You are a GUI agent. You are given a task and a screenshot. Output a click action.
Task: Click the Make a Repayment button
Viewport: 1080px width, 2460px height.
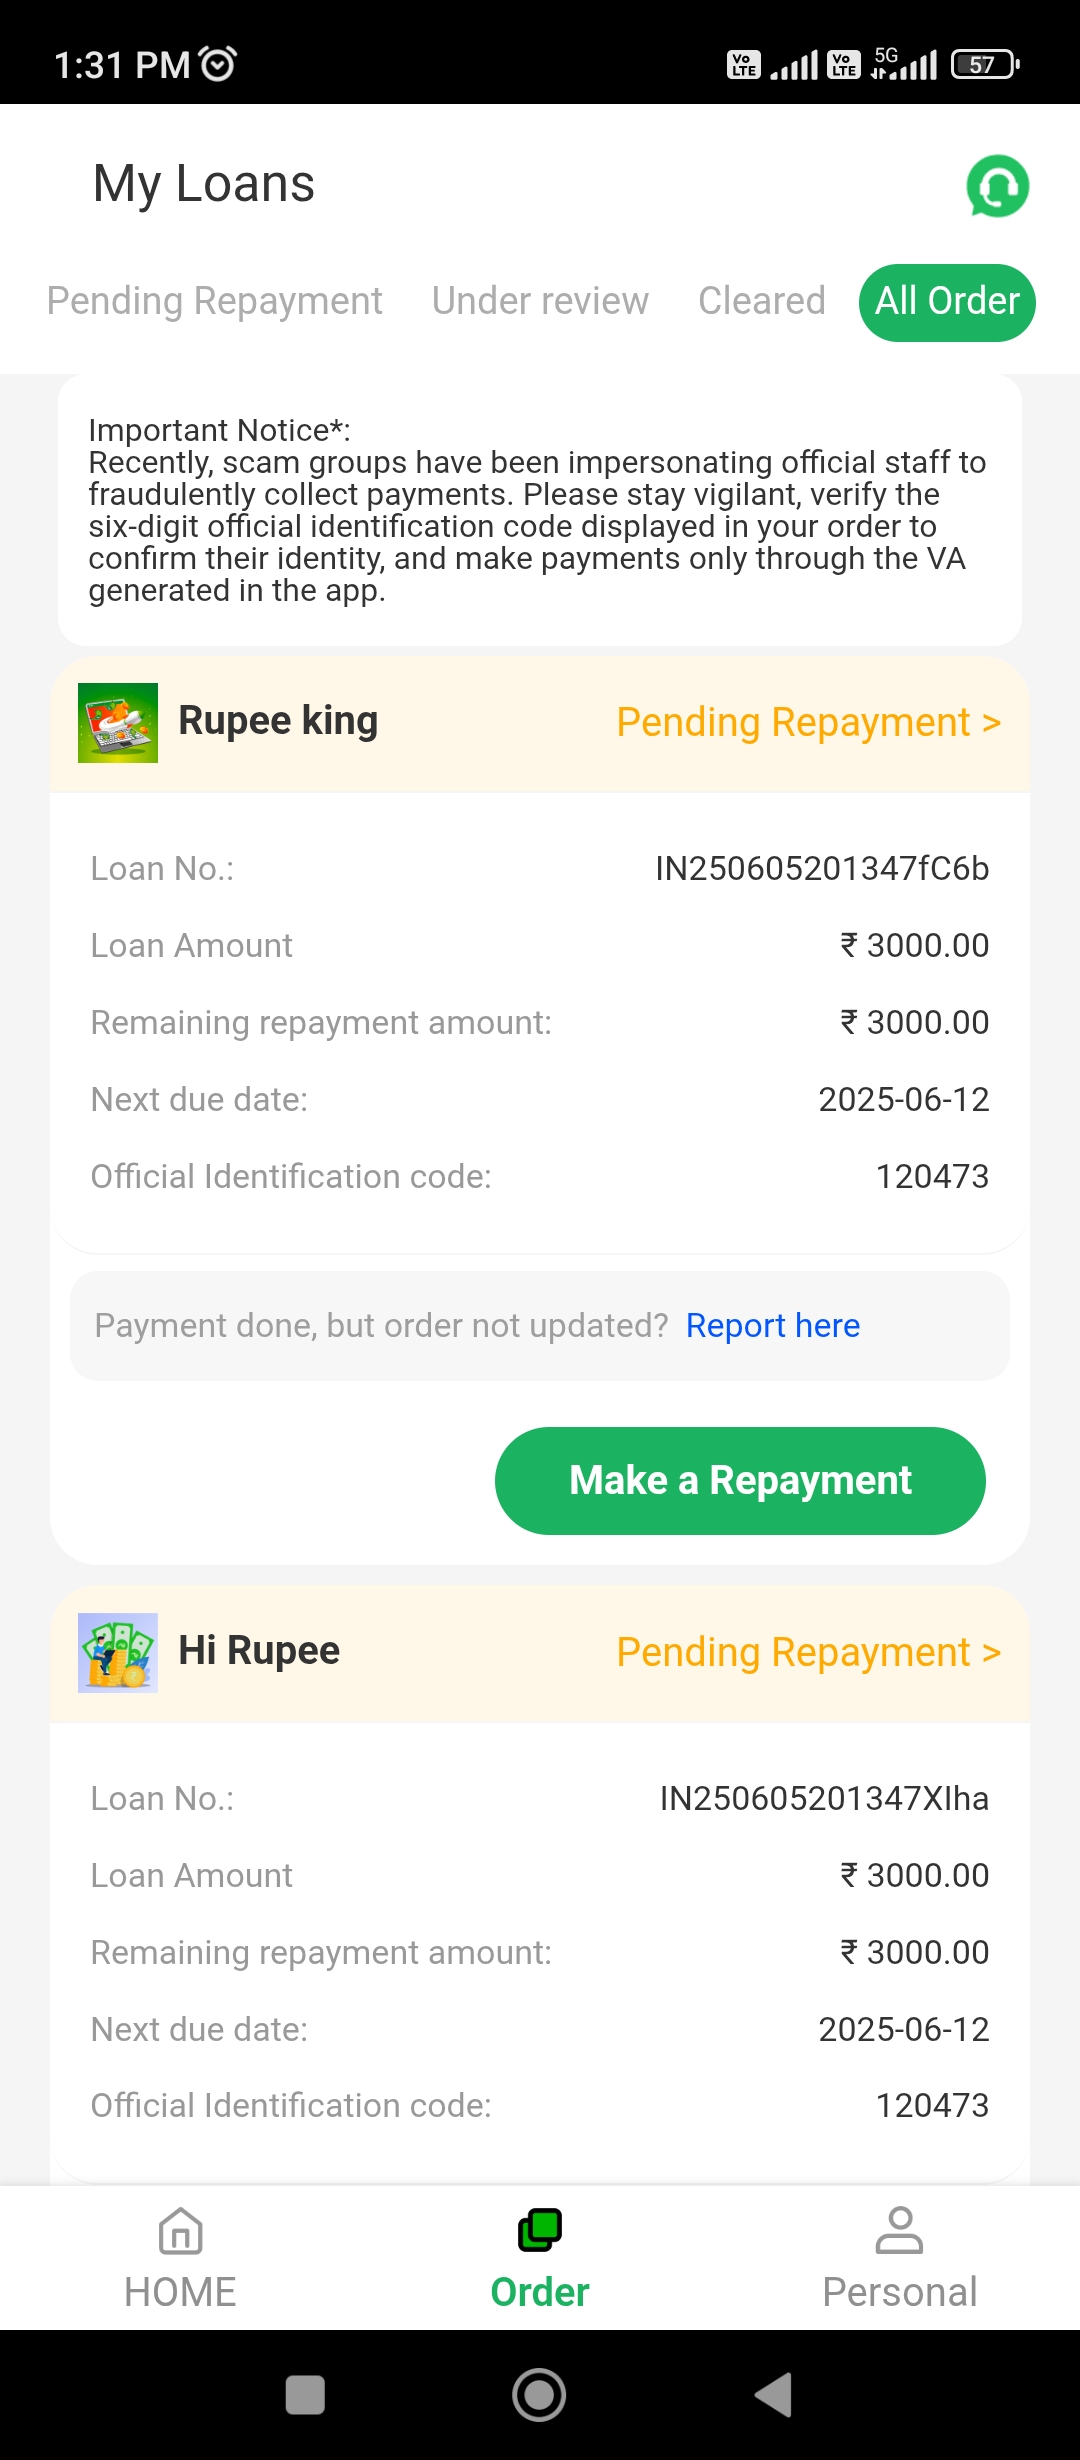point(740,1480)
